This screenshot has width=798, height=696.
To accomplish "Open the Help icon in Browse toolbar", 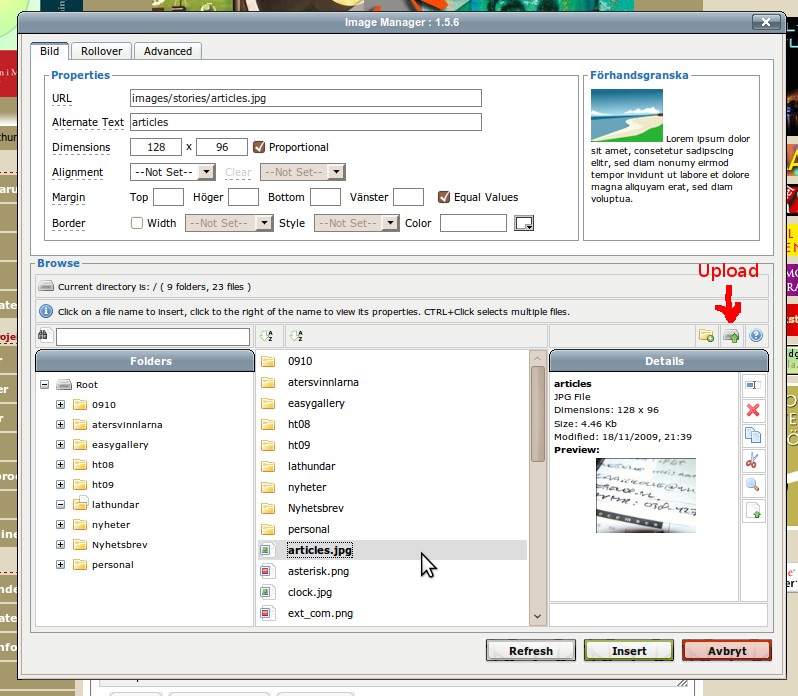I will click(756, 336).
